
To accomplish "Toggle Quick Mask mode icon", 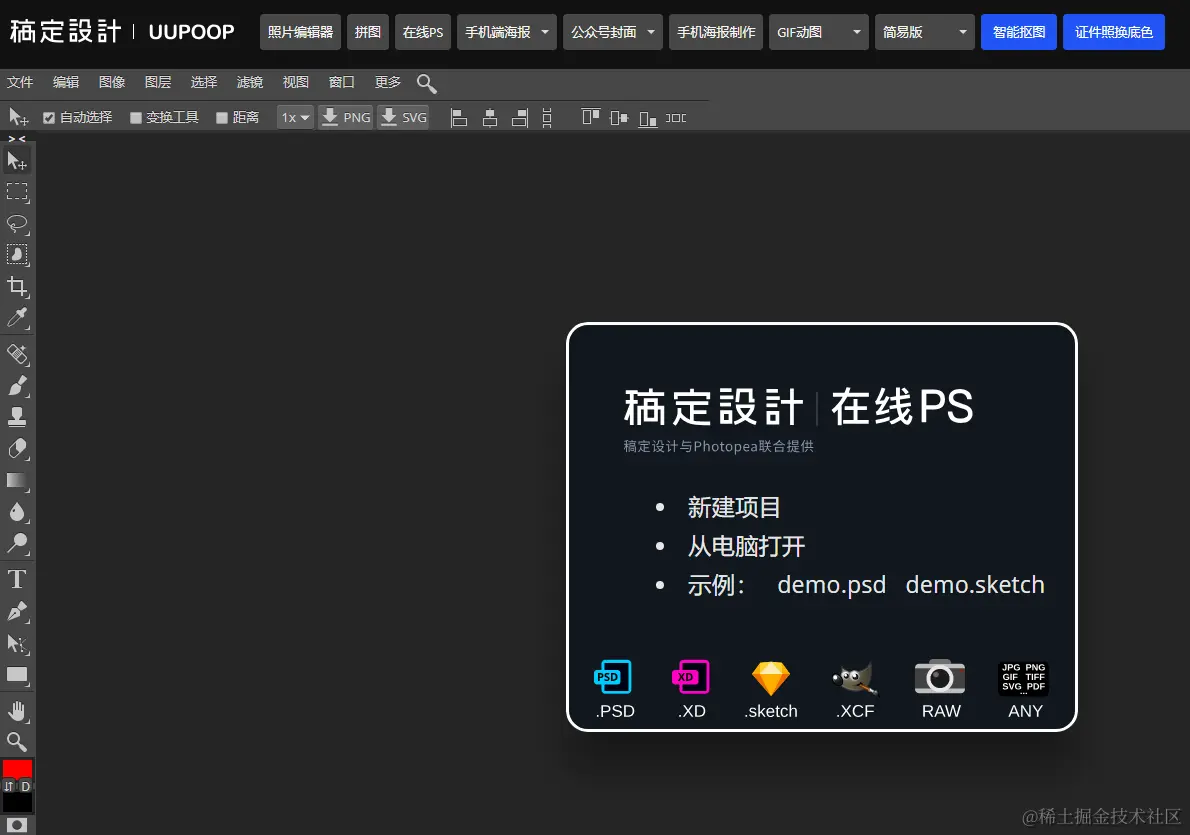I will (x=17, y=825).
